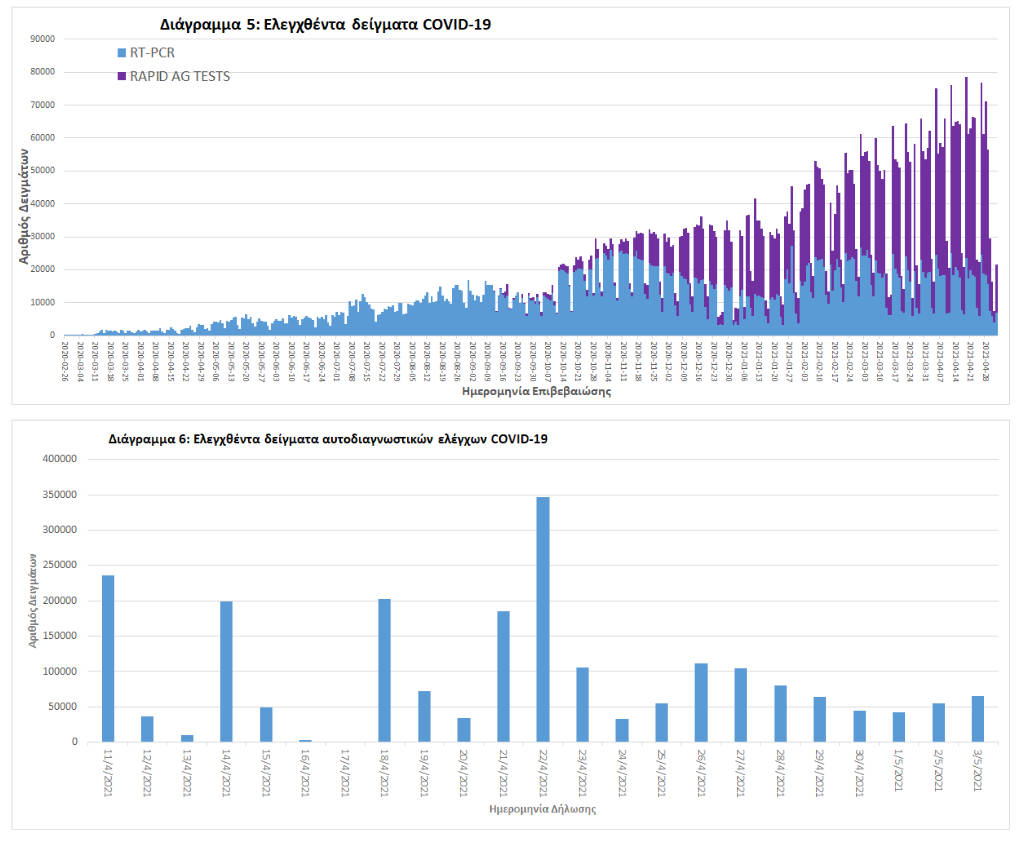Select the 18/4/2021 bar

pyautogui.click(x=385, y=670)
